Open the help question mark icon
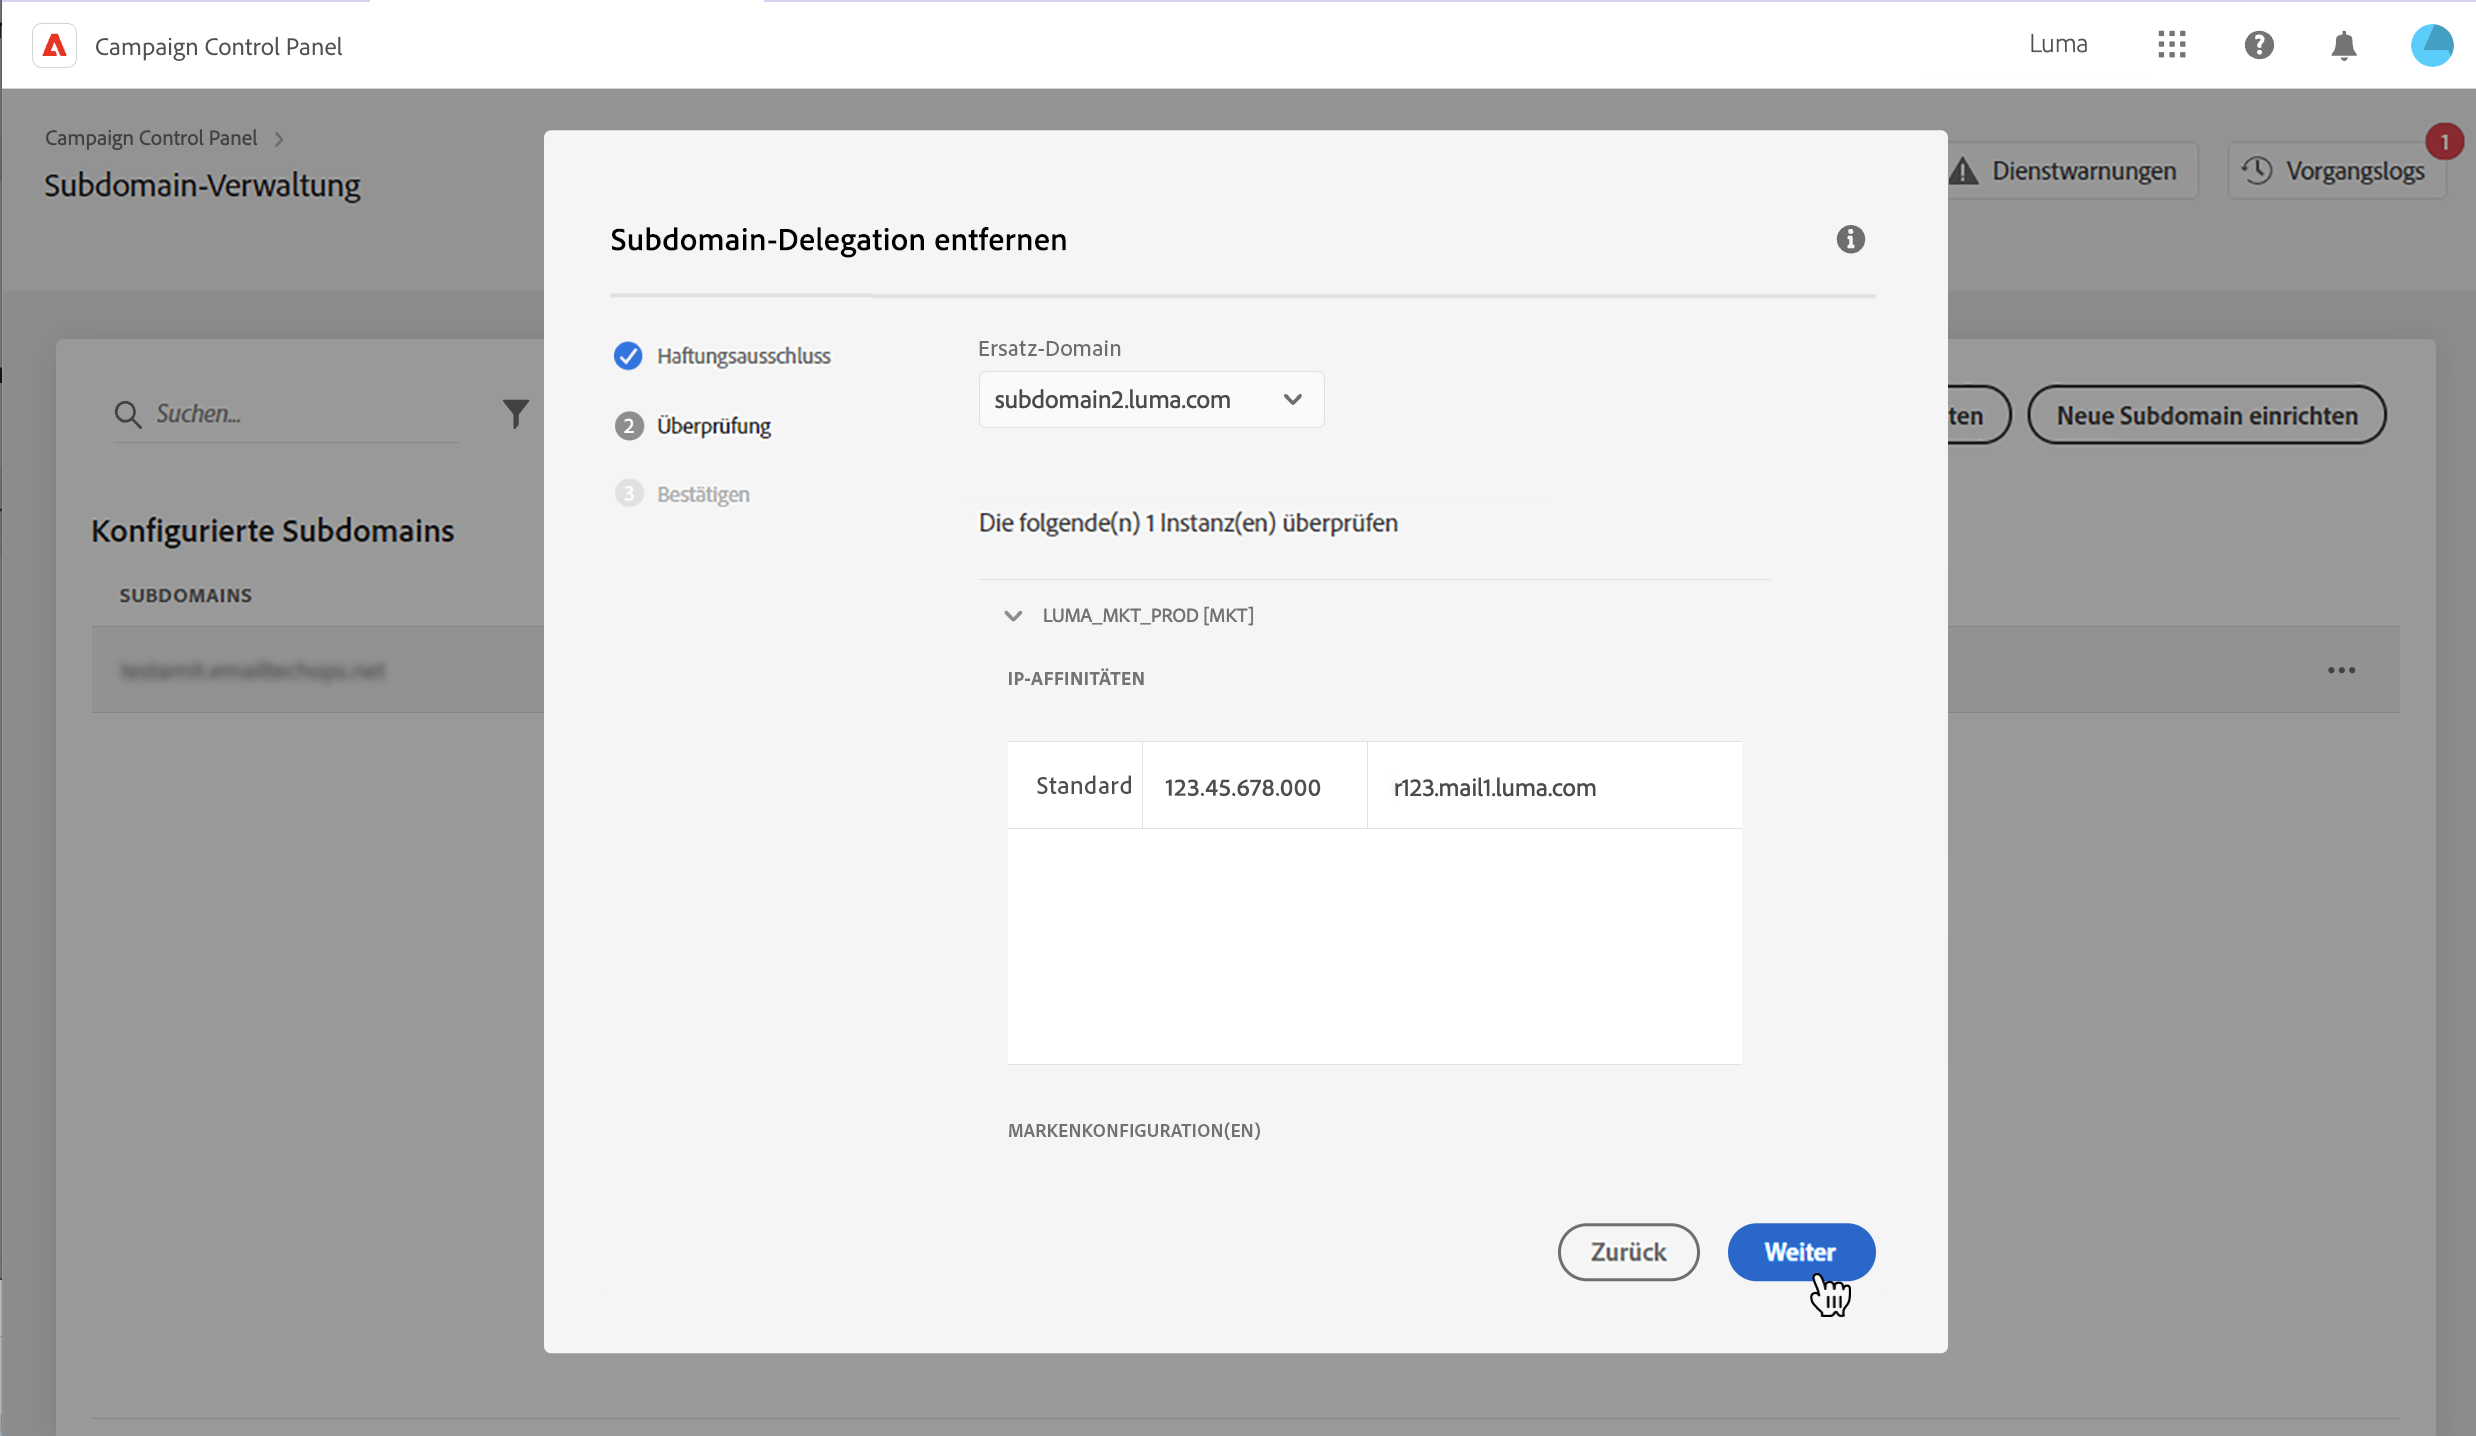This screenshot has height=1436, width=2476. coord(2258,45)
